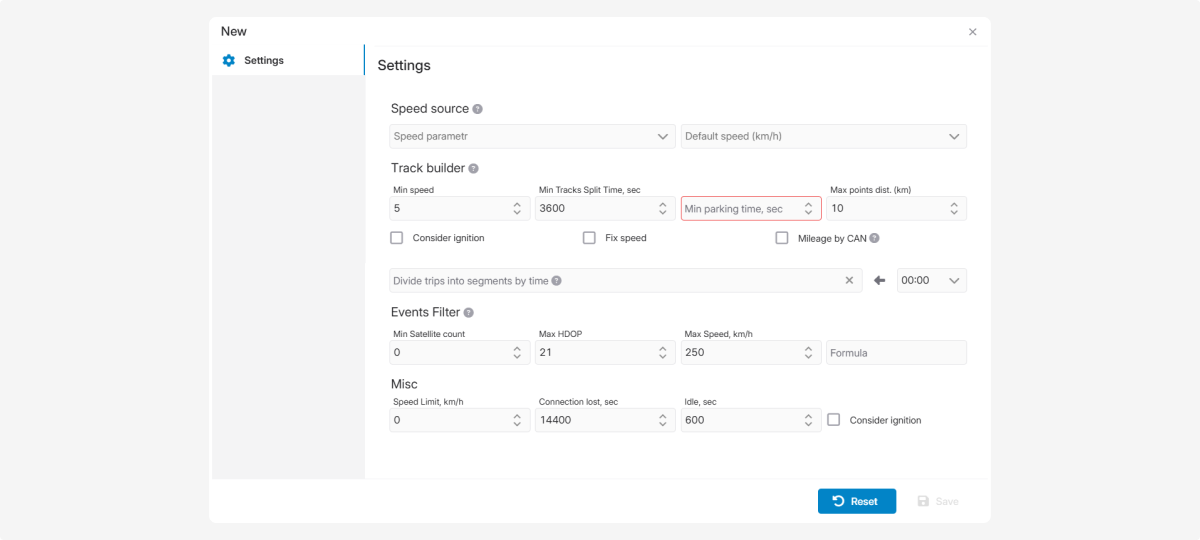Toggle the Fix speed checkbox
Image resolution: width=1200 pixels, height=540 pixels.
[590, 238]
